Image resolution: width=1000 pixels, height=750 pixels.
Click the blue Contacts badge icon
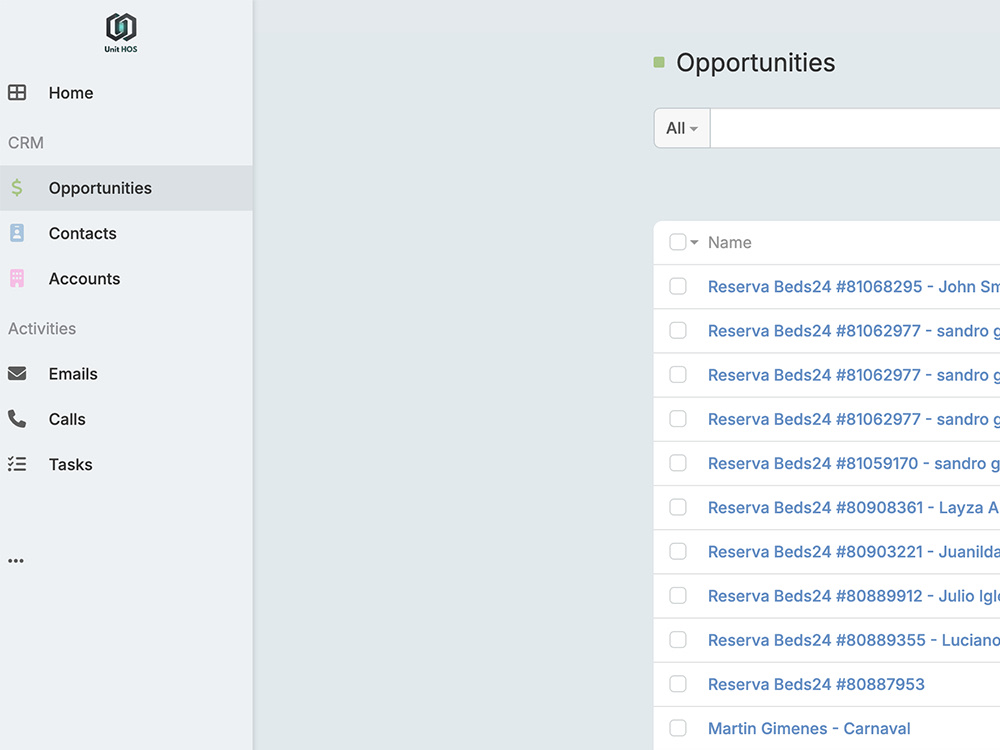[17, 233]
